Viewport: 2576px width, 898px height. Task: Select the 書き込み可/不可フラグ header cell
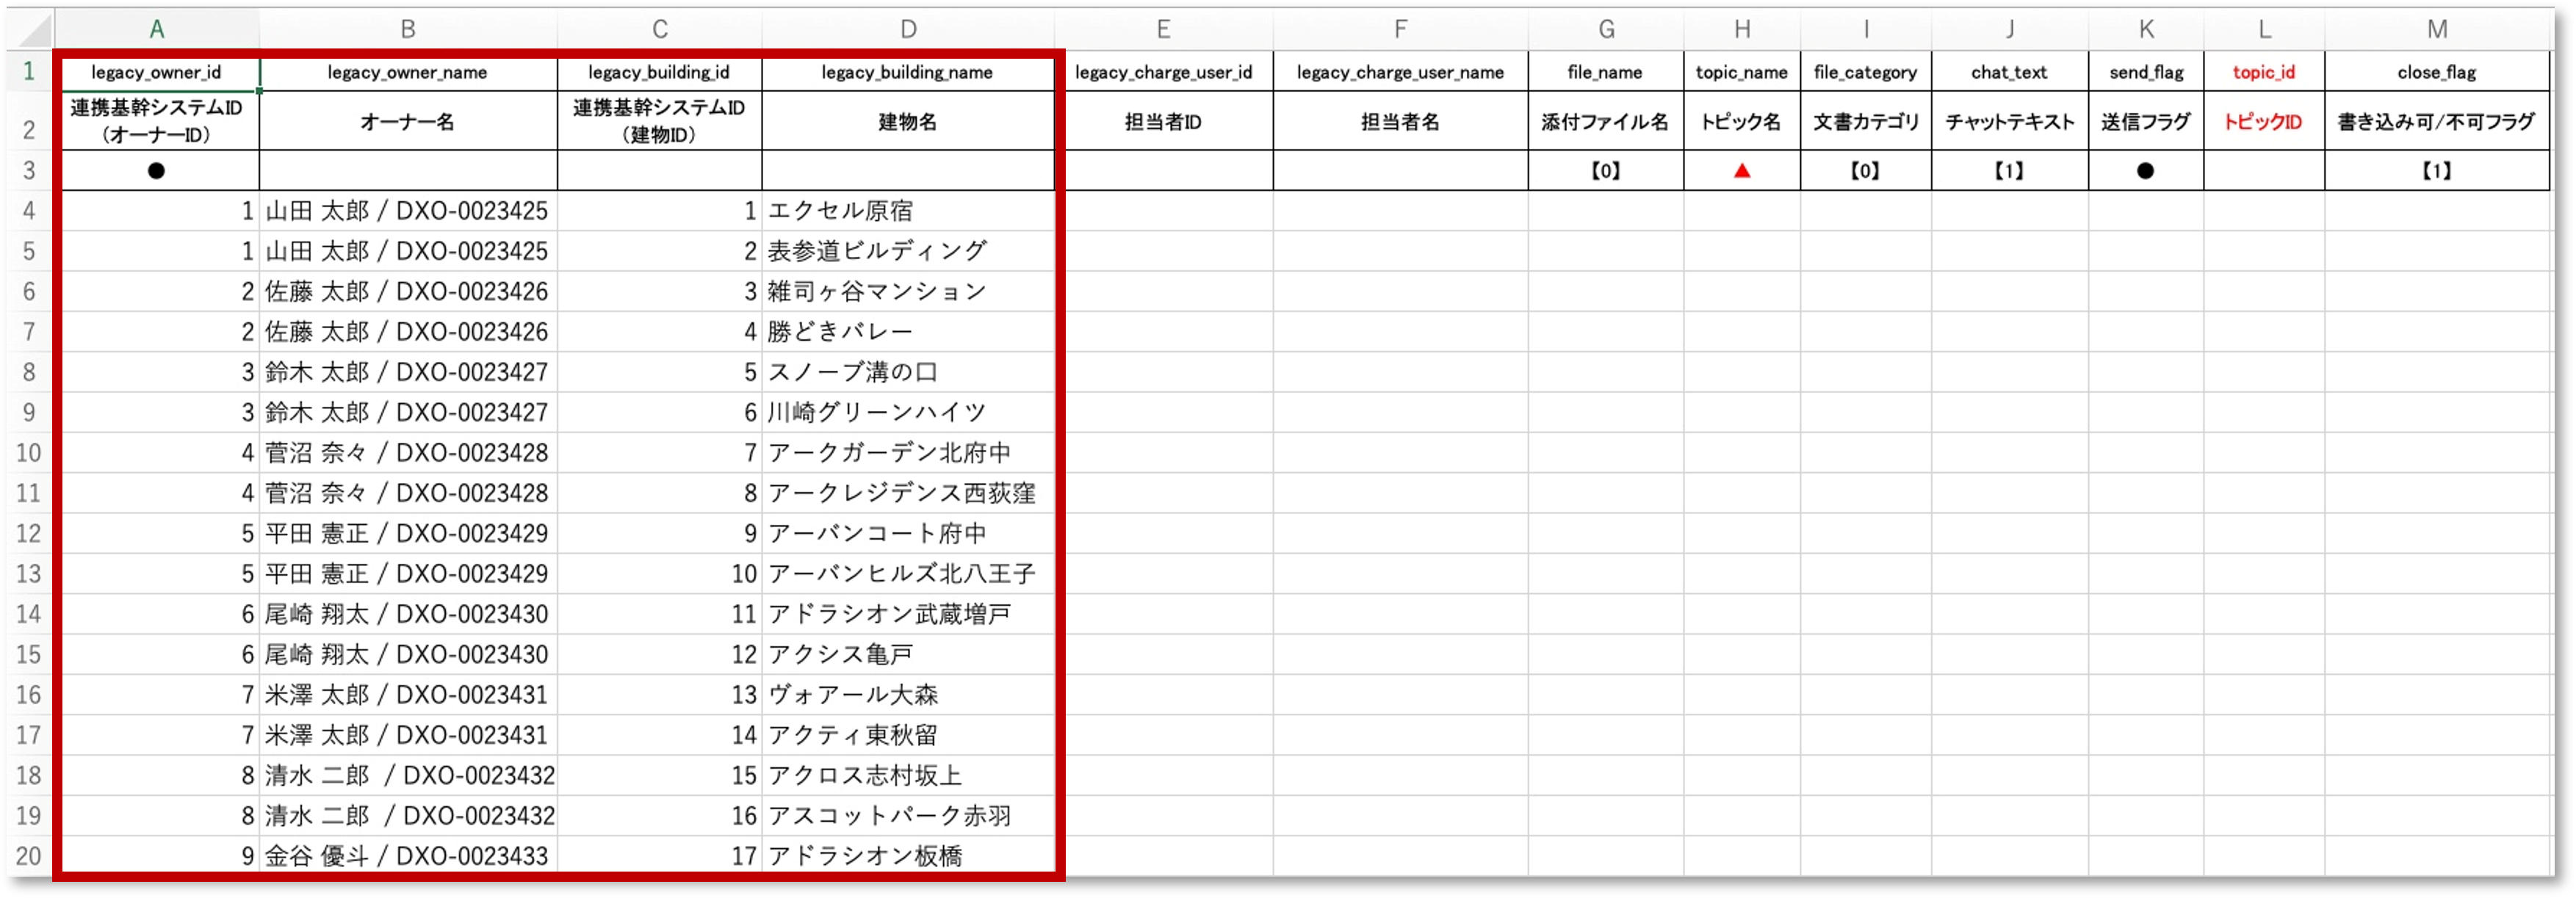click(2437, 121)
